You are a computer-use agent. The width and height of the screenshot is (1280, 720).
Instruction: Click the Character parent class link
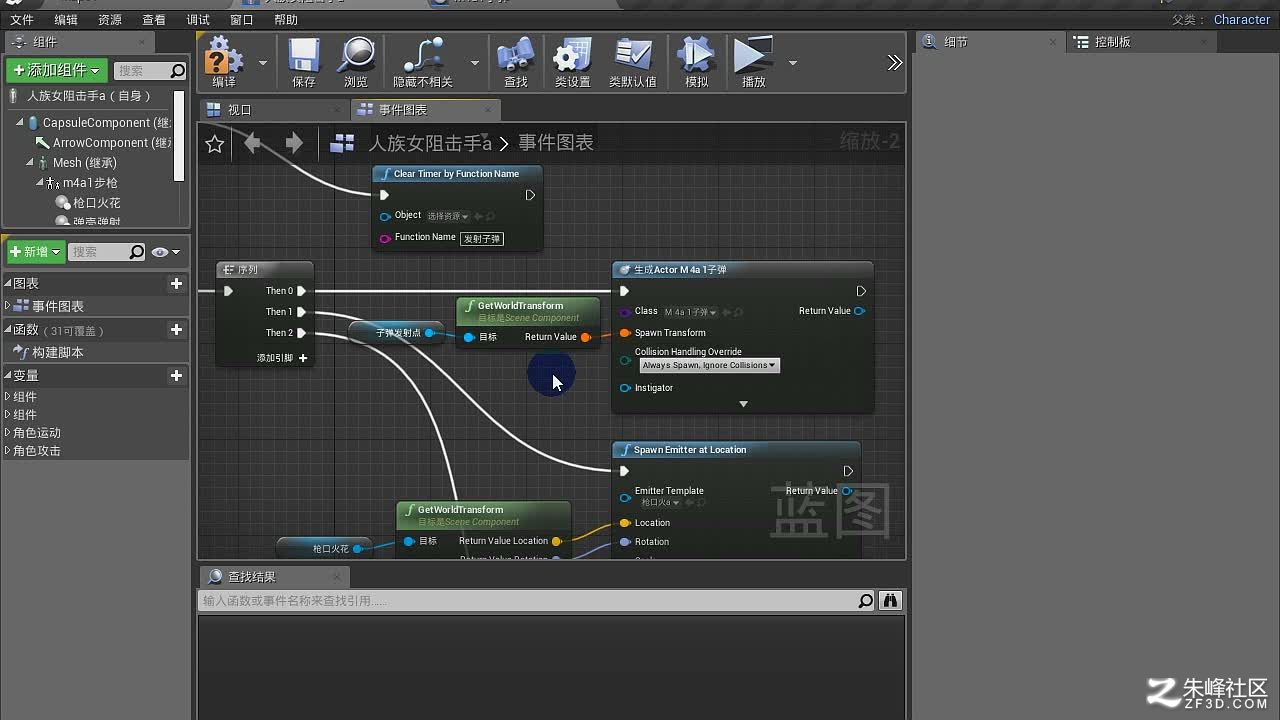click(x=1242, y=20)
